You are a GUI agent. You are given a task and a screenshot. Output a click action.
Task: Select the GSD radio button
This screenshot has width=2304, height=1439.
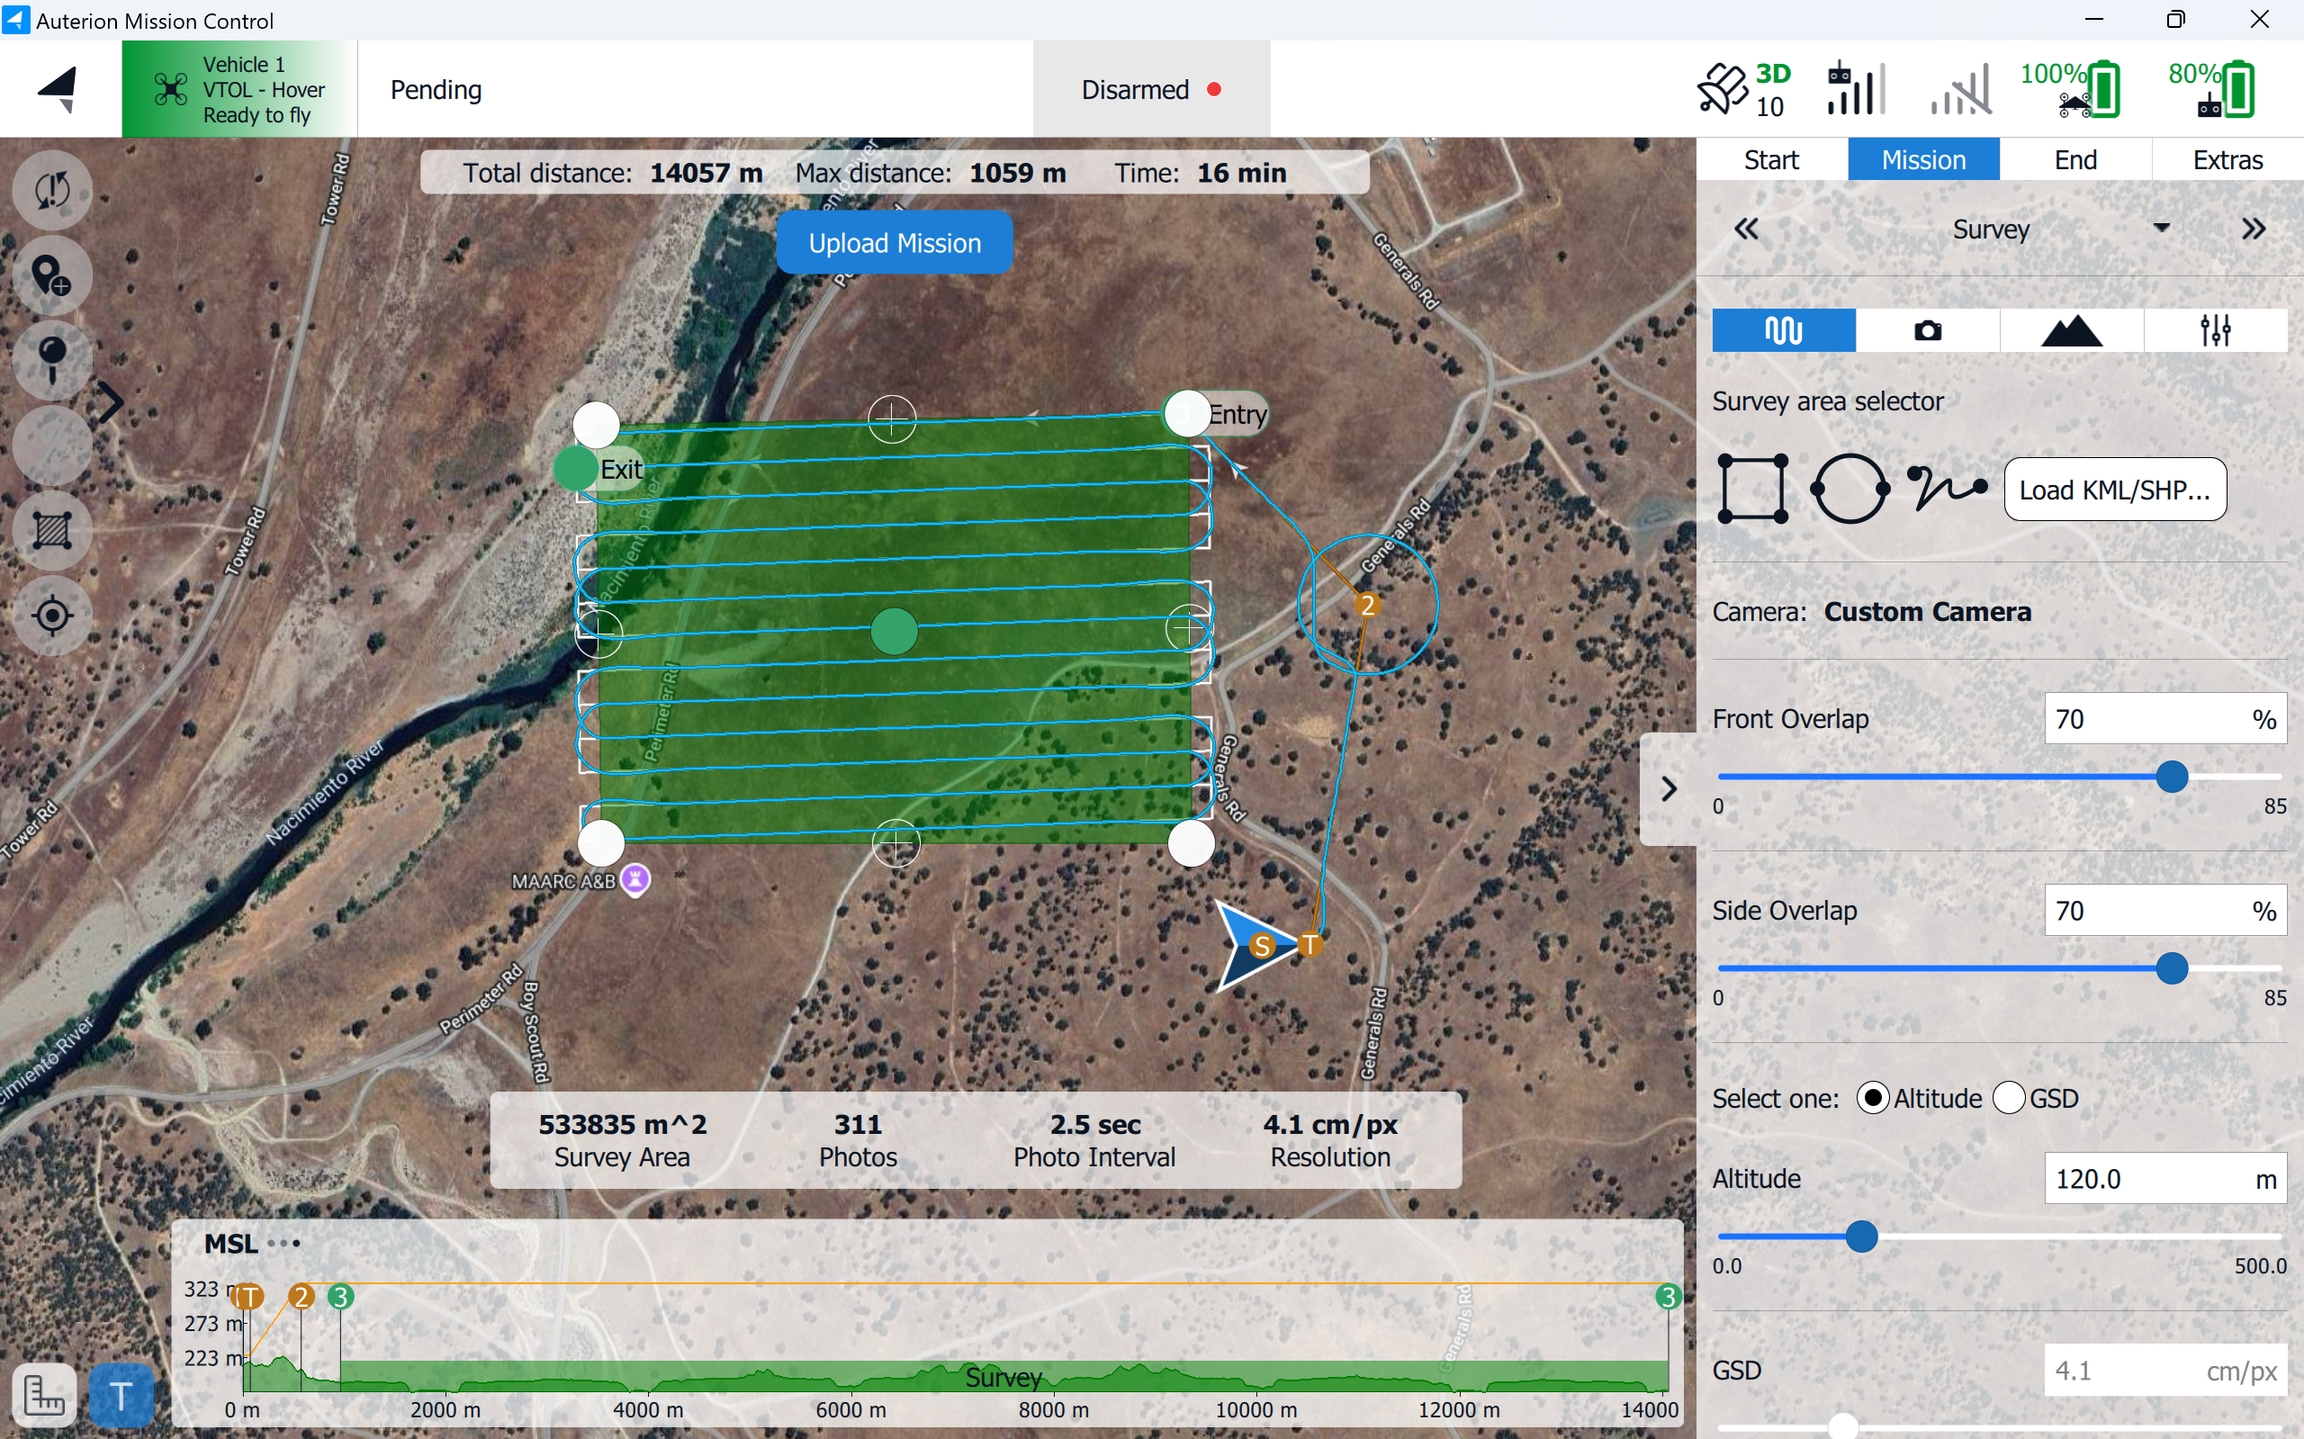(x=2008, y=1098)
